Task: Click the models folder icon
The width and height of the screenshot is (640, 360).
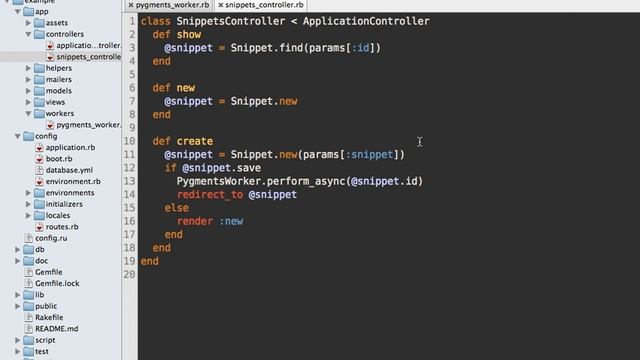Action: pyautogui.click(x=39, y=91)
